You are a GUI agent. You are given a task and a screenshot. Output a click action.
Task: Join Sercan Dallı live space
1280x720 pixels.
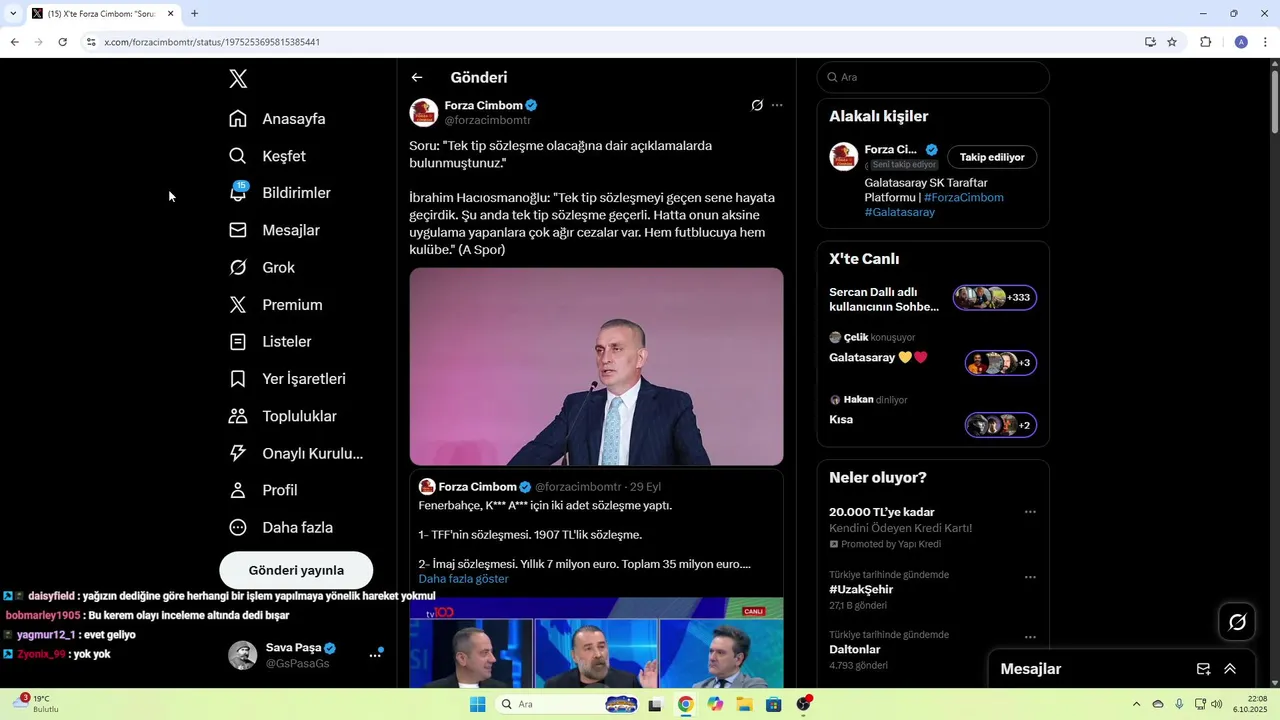(995, 298)
